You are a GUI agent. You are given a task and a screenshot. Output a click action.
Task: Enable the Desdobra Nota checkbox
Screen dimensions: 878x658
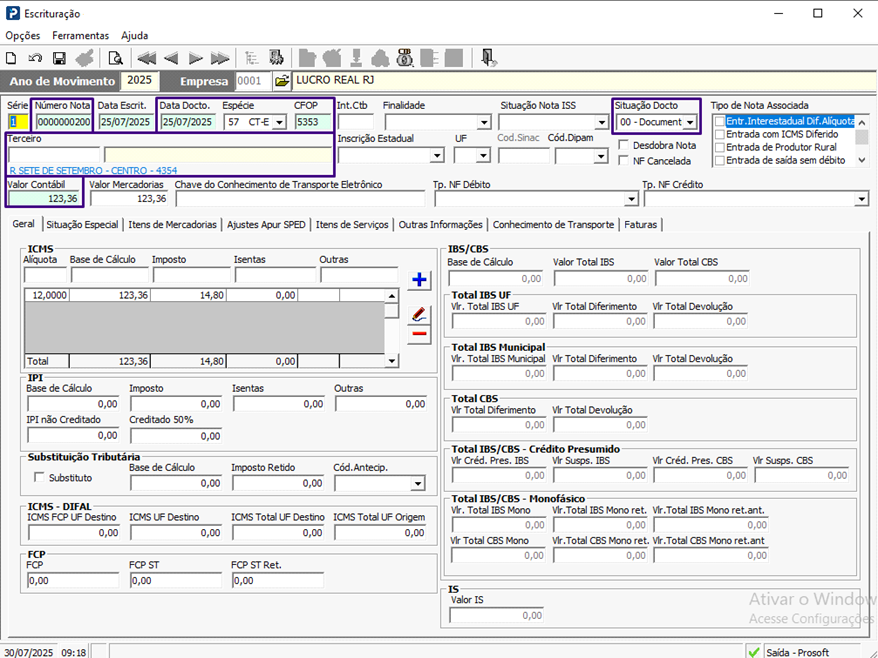[624, 145]
